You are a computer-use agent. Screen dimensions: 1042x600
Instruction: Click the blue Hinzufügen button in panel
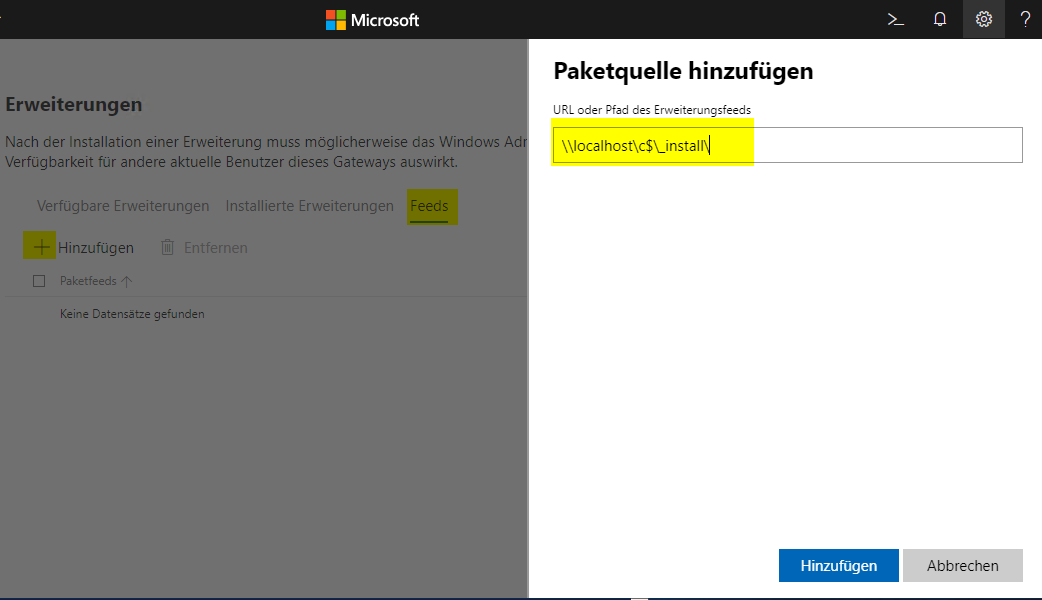tap(838, 565)
